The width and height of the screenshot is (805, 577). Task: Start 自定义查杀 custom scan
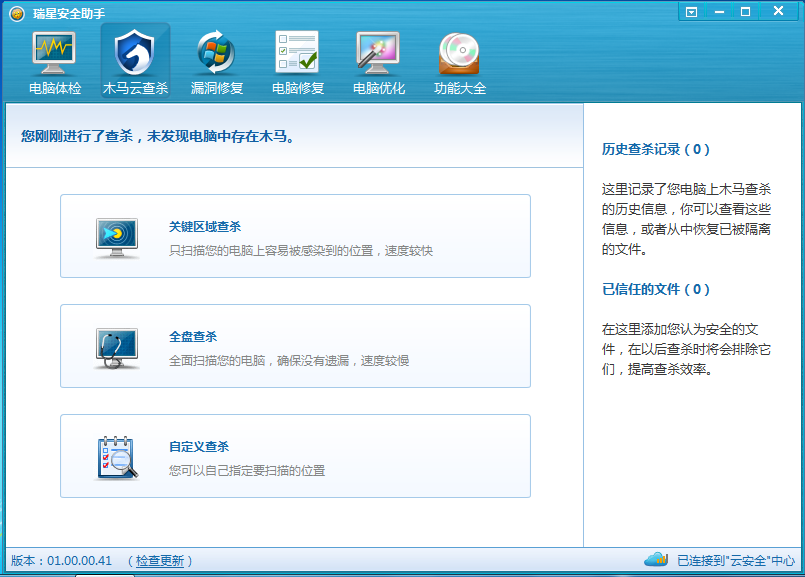tap(295, 456)
